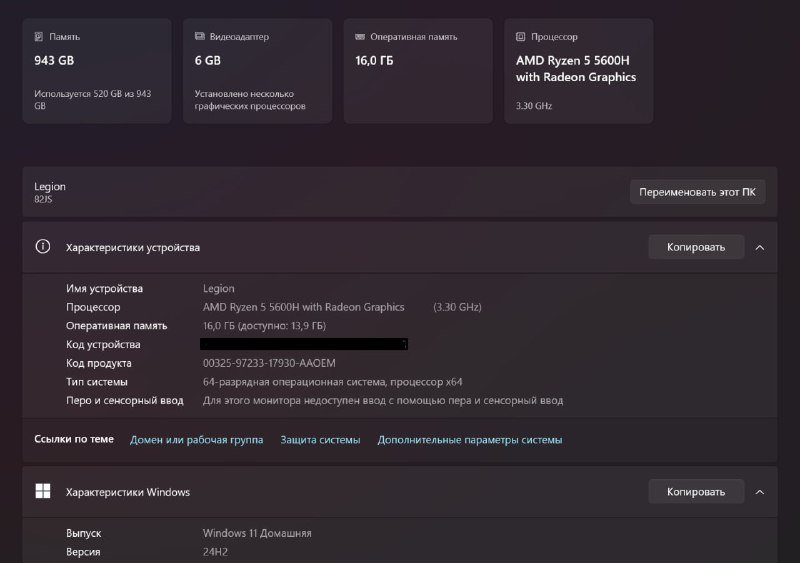Collapse the Характеристики устройства section chevron

(x=760, y=248)
